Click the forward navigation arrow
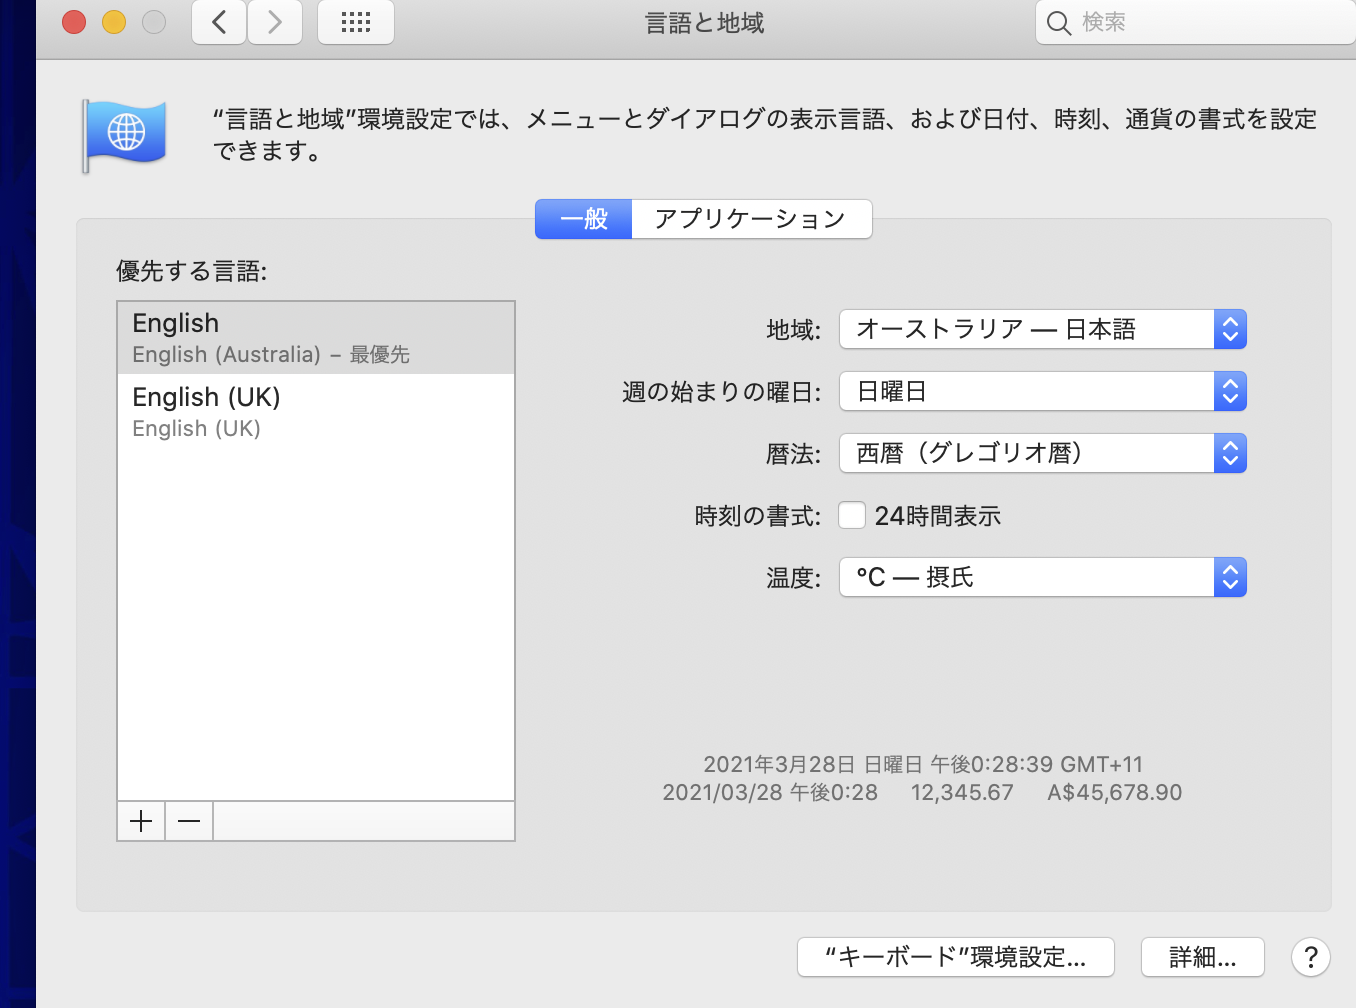 pos(275,22)
